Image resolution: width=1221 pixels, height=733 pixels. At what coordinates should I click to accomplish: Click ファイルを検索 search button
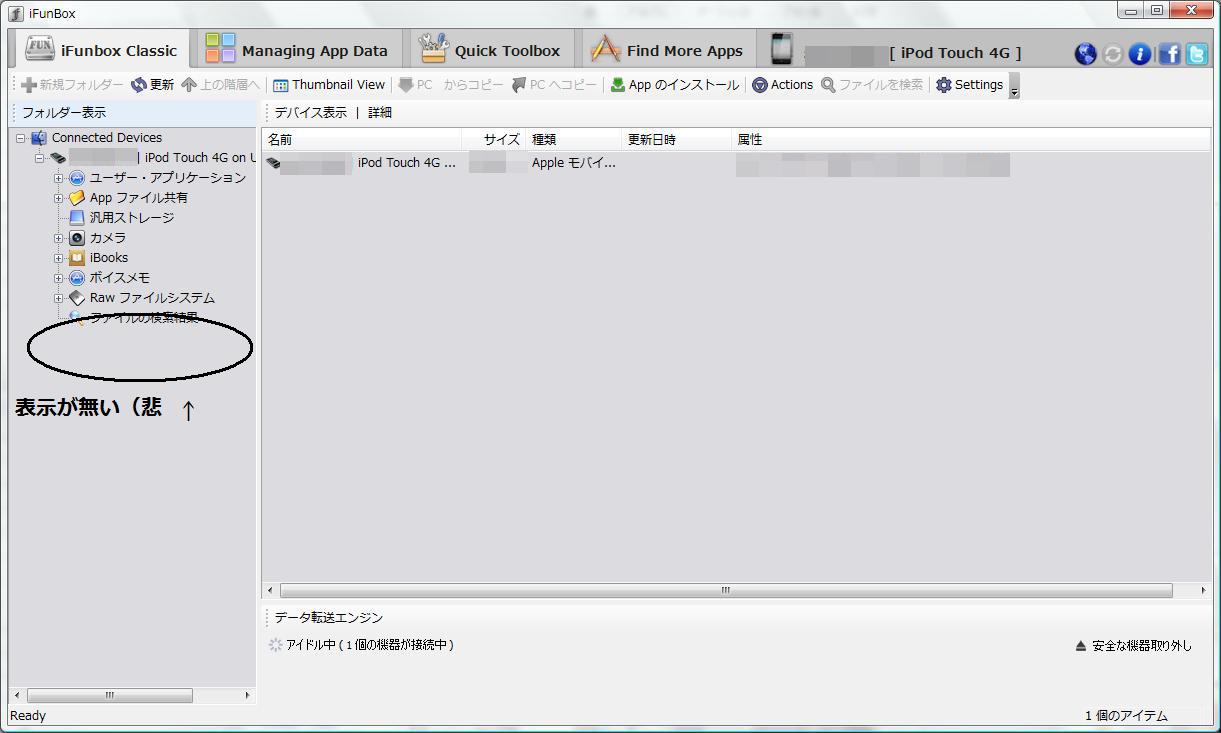(872, 85)
